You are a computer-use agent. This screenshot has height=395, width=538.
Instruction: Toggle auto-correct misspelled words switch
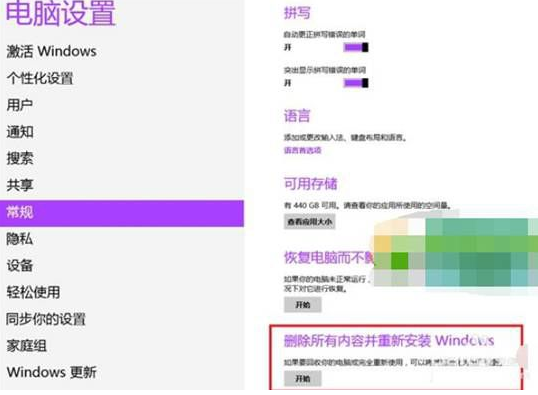(356, 47)
